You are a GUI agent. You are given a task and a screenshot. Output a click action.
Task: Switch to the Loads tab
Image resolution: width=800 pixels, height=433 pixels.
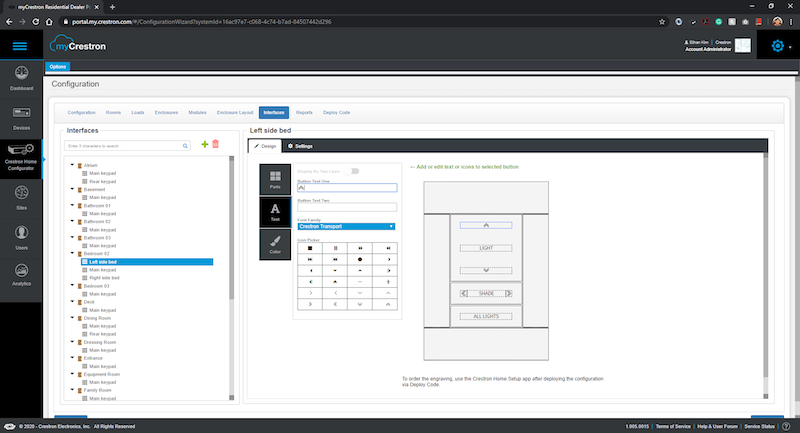point(138,113)
